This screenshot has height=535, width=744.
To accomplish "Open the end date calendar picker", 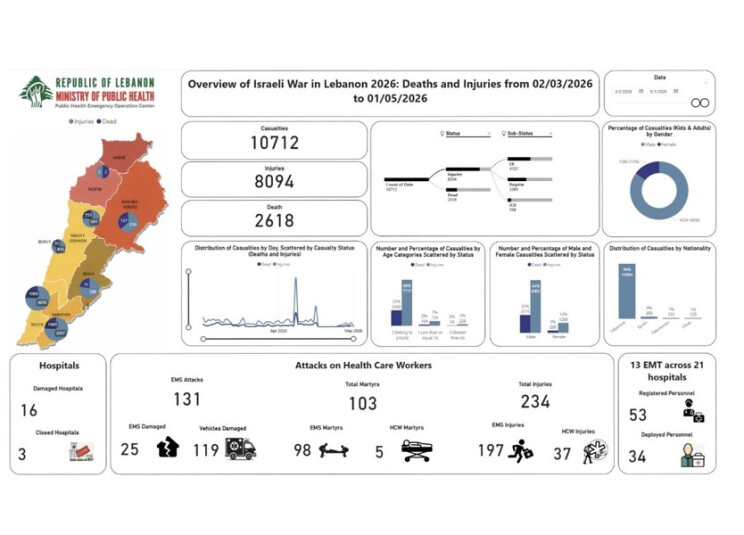I will (676, 91).
